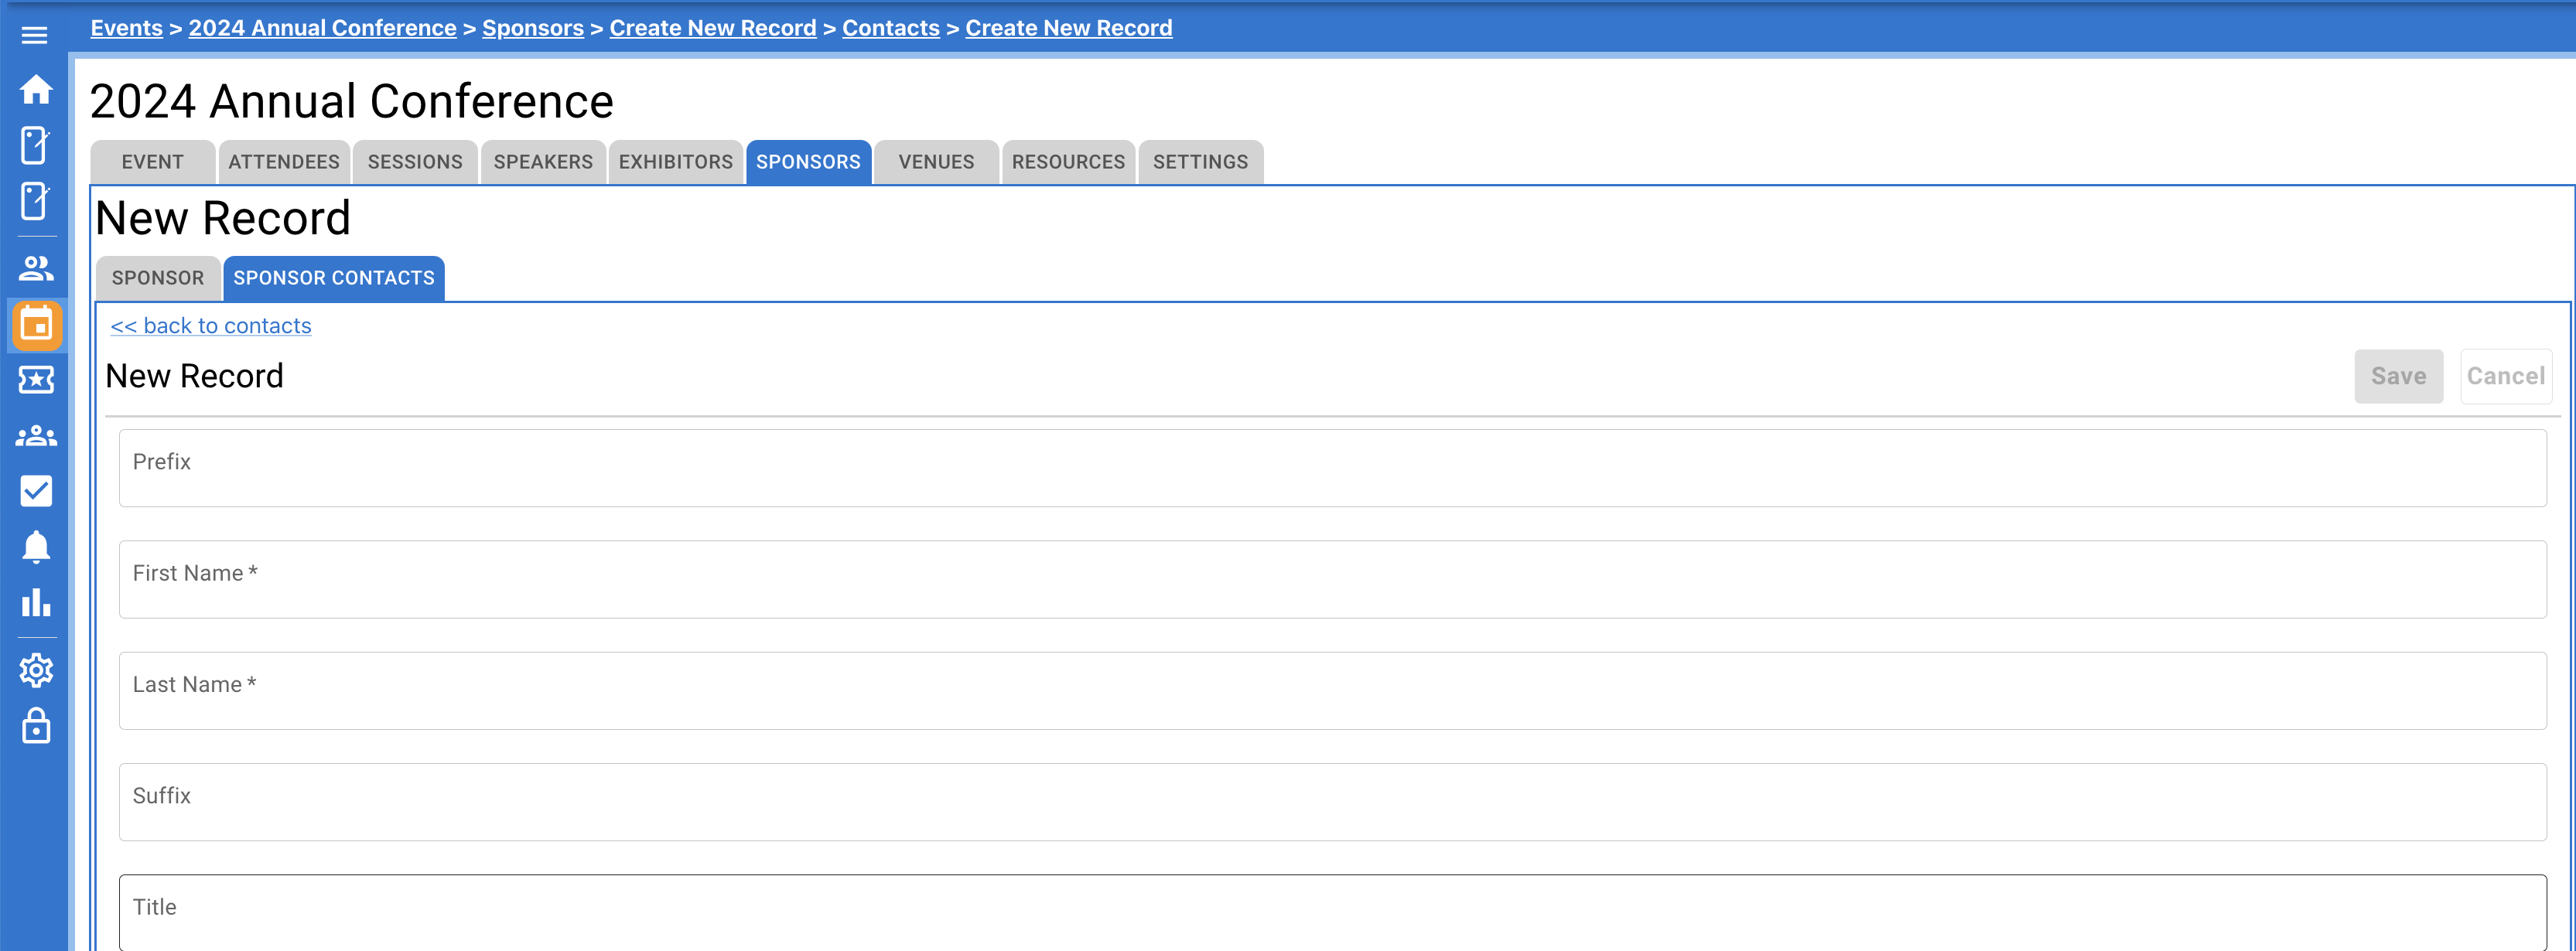This screenshot has width=2576, height=951.
Task: Switch to the SESSIONS tab
Action: click(x=414, y=161)
